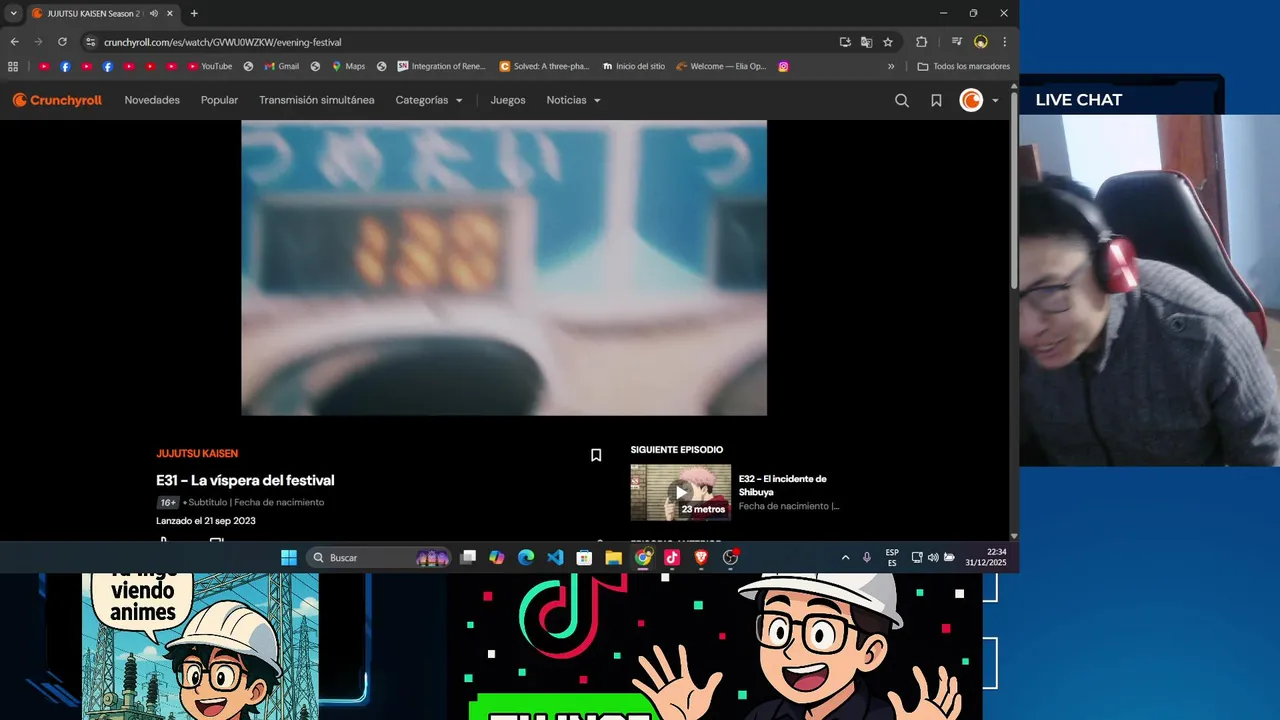Image resolution: width=1280 pixels, height=720 pixels.
Task: Play the next episode thumbnail
Action: click(x=681, y=492)
